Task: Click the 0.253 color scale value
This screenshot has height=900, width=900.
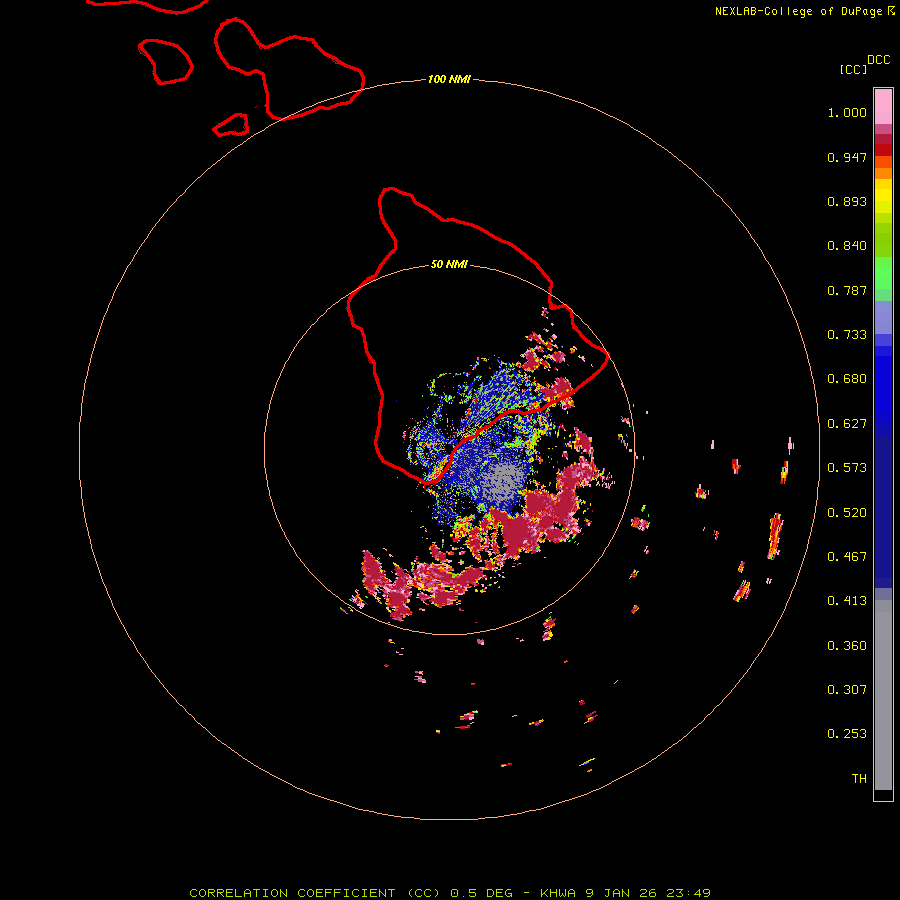Action: tap(847, 734)
